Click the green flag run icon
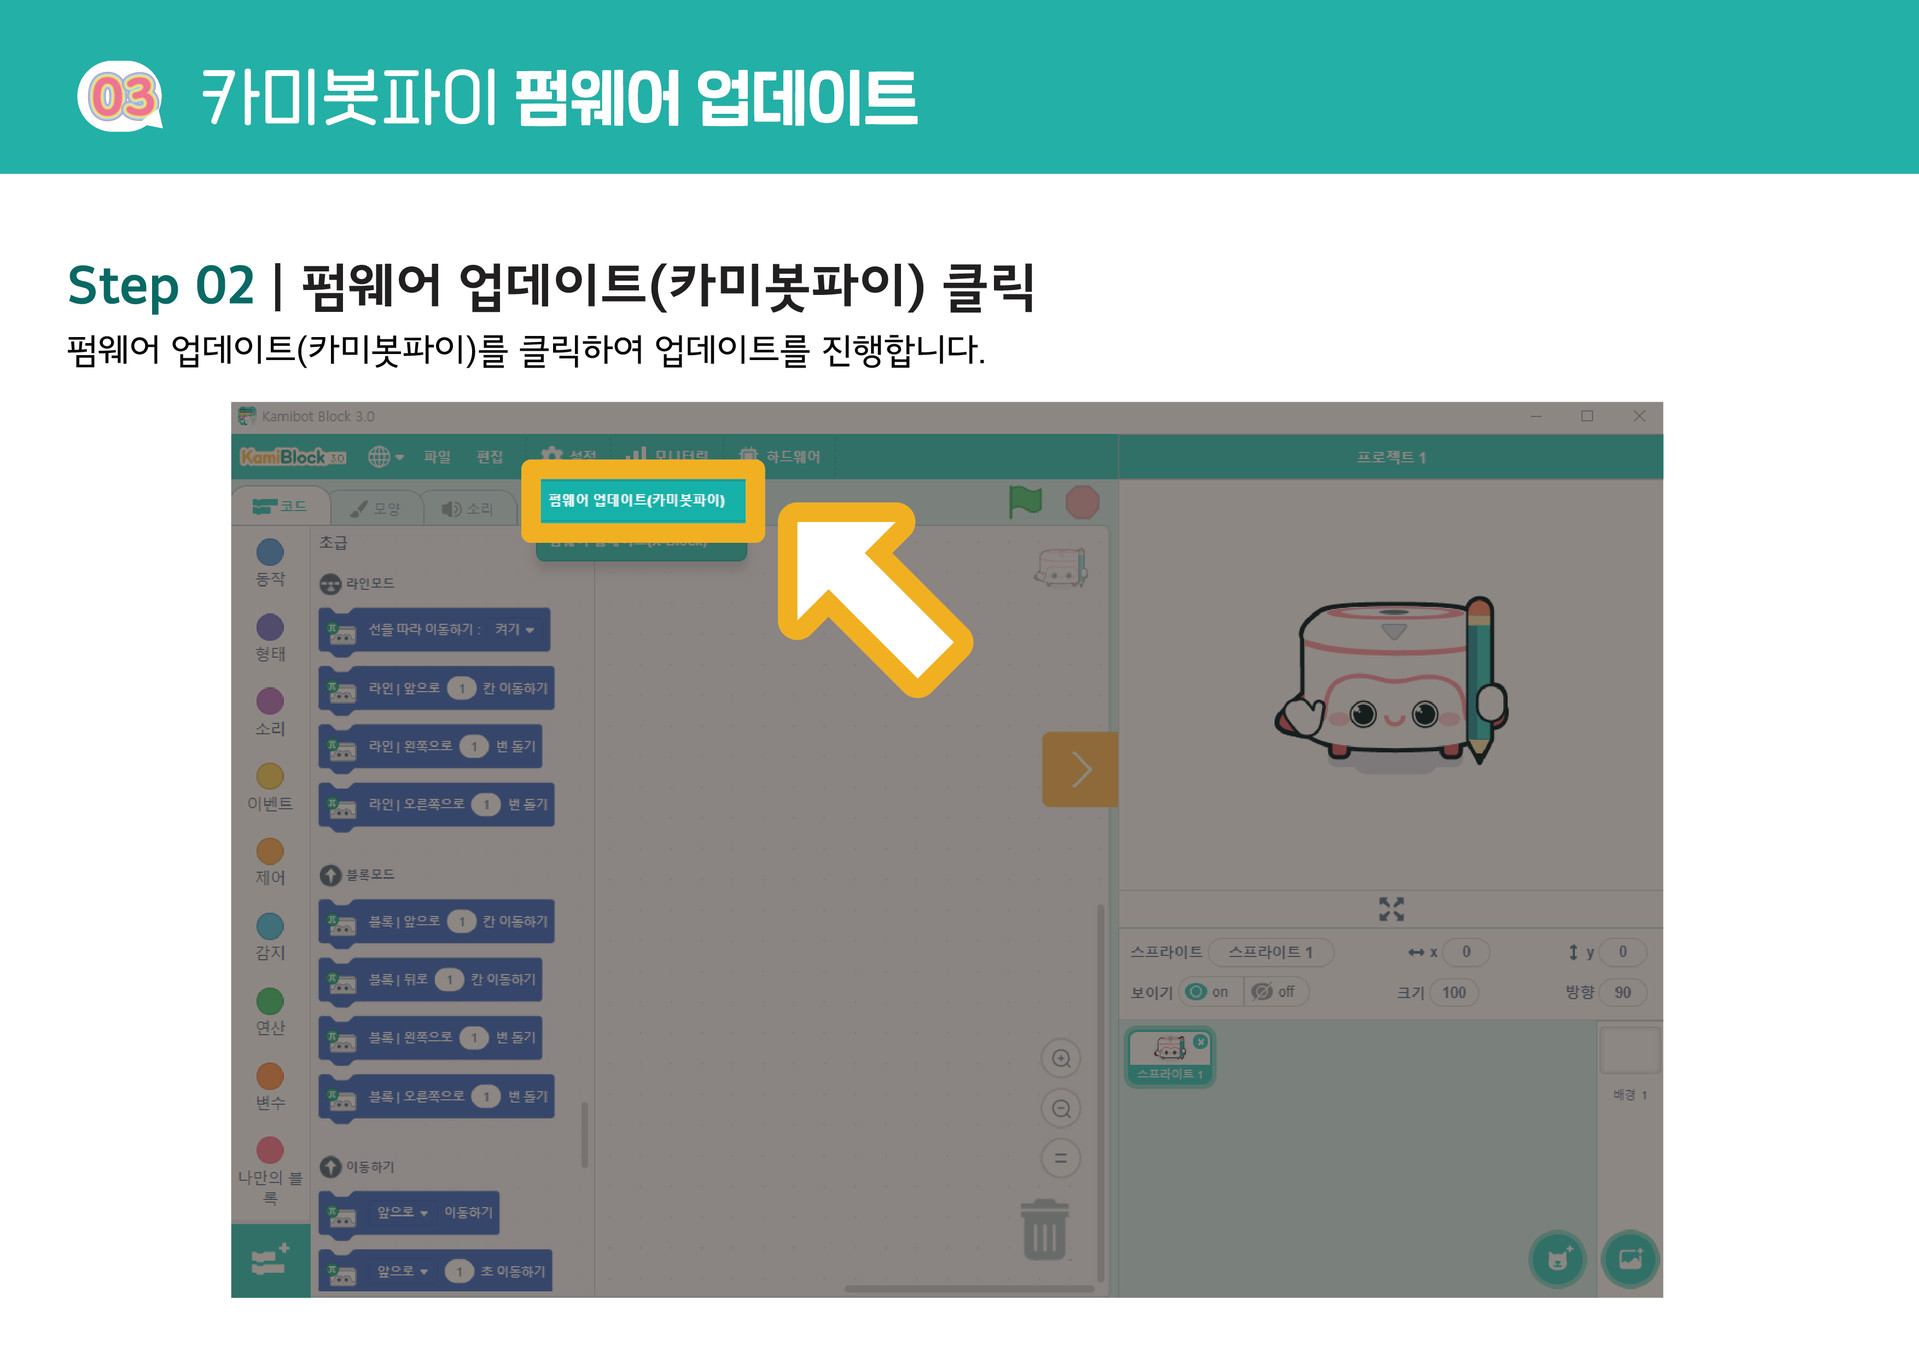 tap(1025, 502)
